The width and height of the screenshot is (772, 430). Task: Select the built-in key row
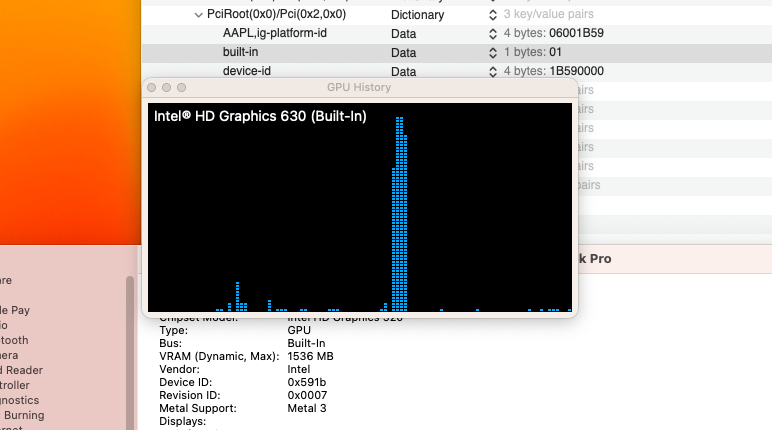coord(457,53)
